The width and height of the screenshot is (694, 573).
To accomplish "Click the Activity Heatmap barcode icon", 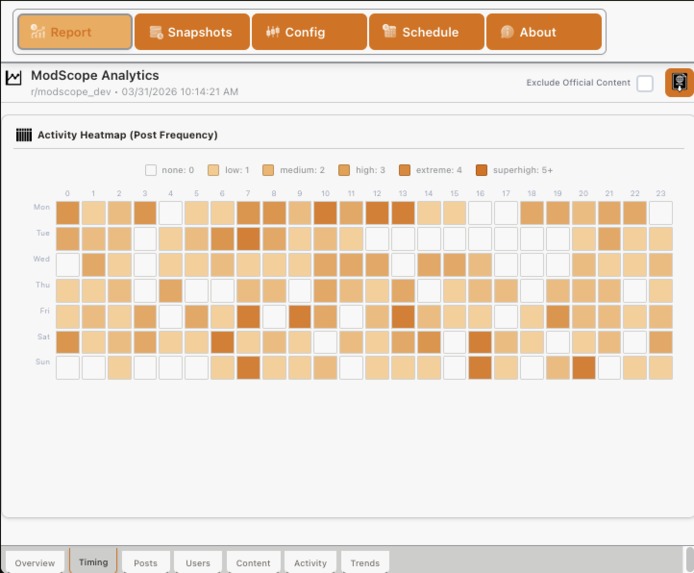I will pos(24,135).
